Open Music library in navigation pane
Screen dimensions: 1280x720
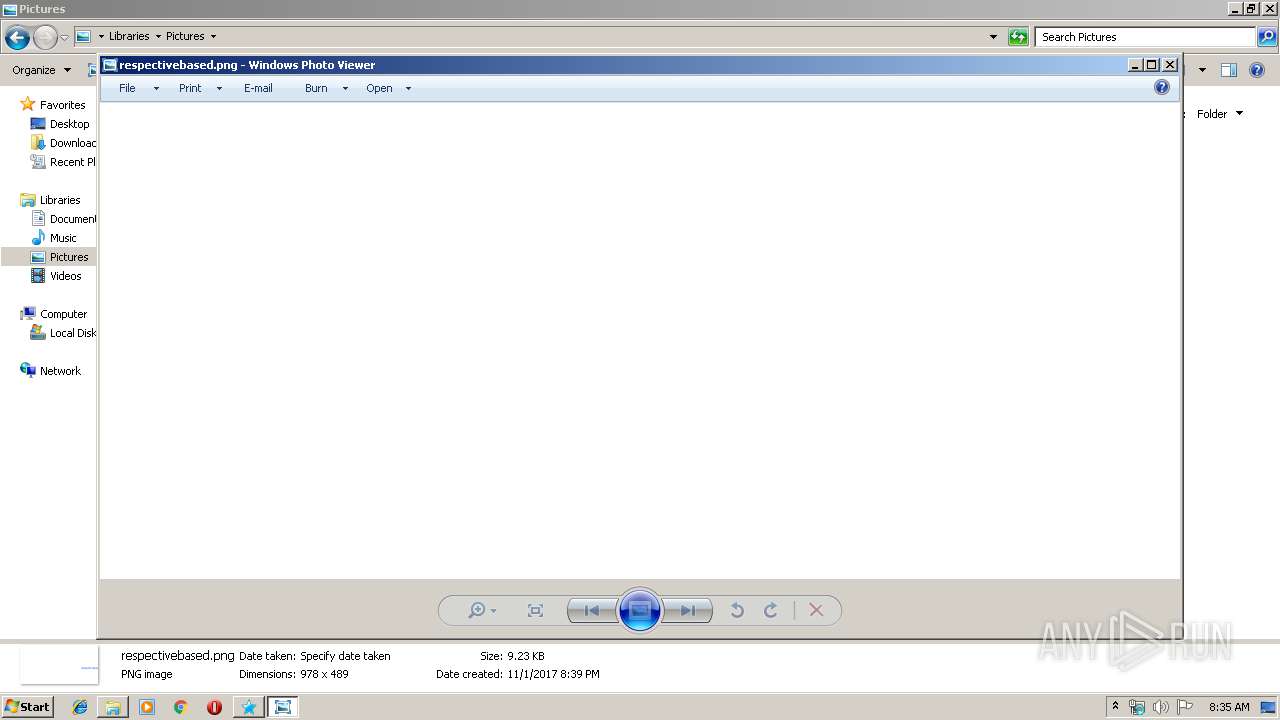63,238
